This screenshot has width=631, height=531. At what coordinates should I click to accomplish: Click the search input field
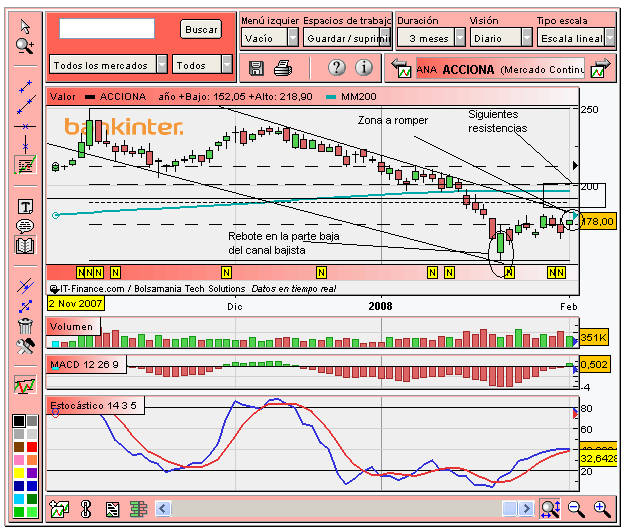[x=107, y=29]
